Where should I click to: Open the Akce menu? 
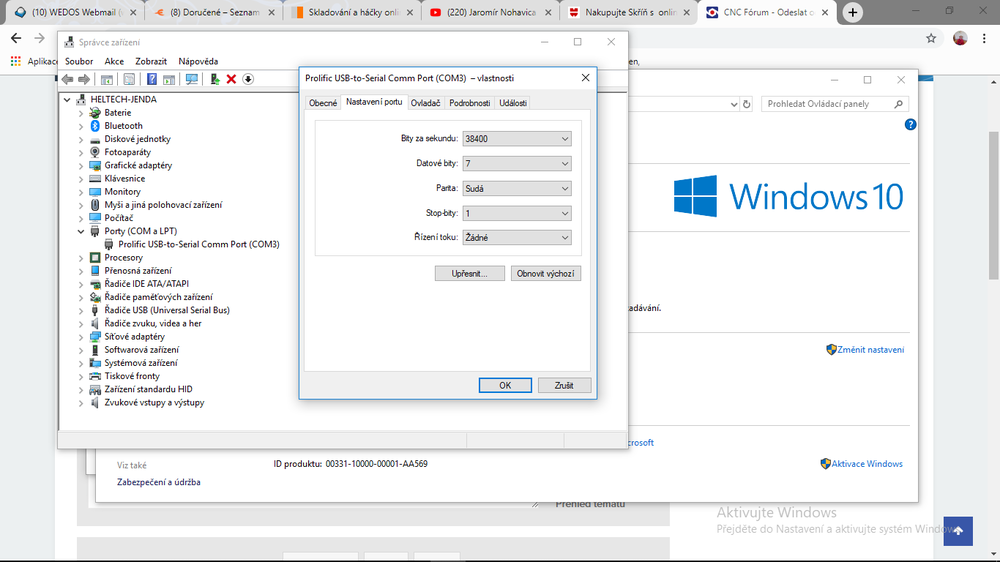point(114,61)
